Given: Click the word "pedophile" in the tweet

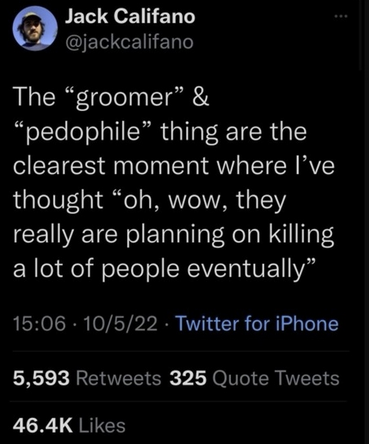Looking at the screenshot, I should [x=82, y=132].
